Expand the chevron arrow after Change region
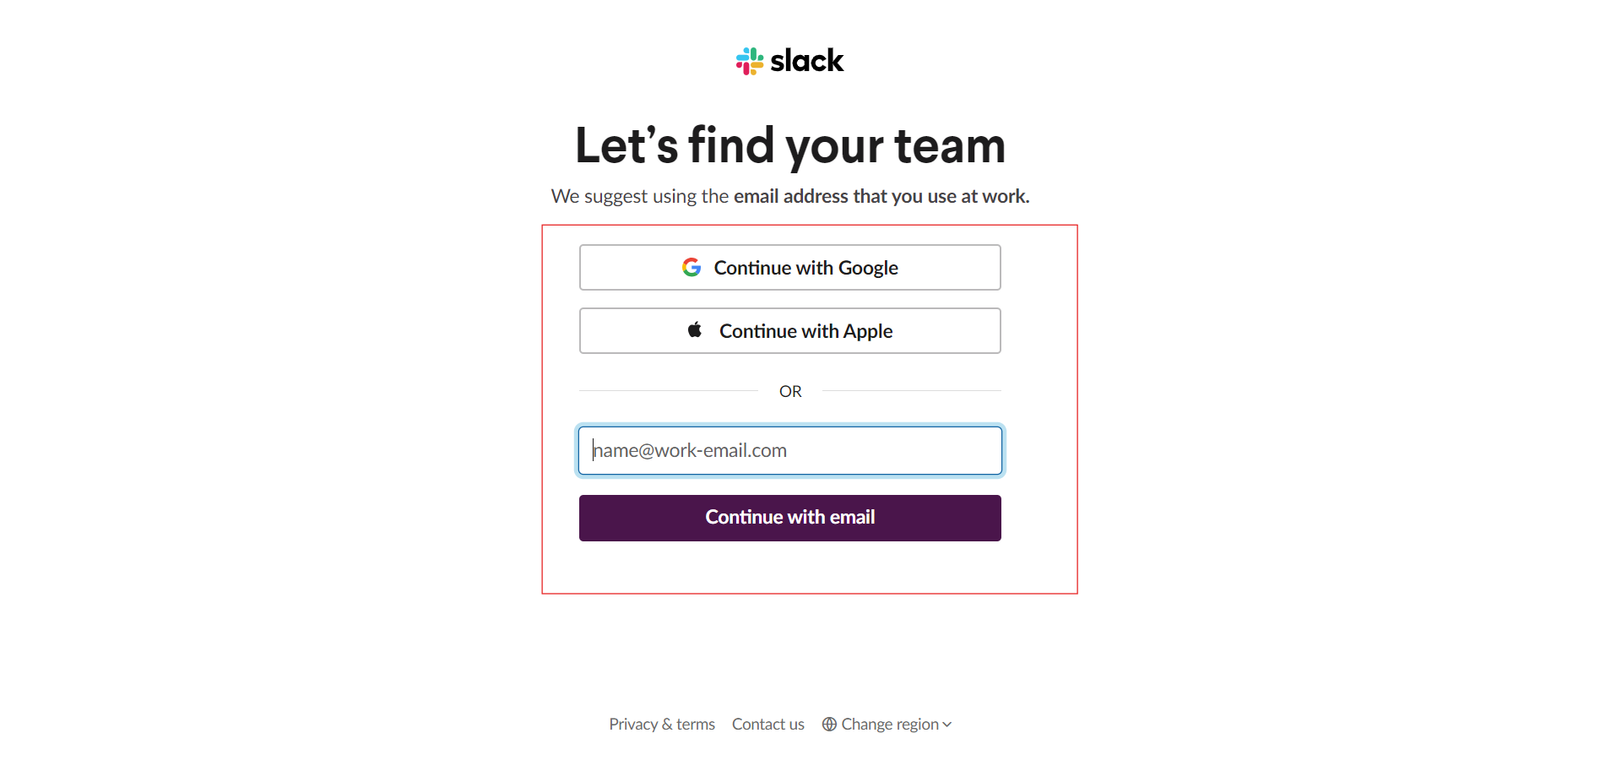 (947, 724)
